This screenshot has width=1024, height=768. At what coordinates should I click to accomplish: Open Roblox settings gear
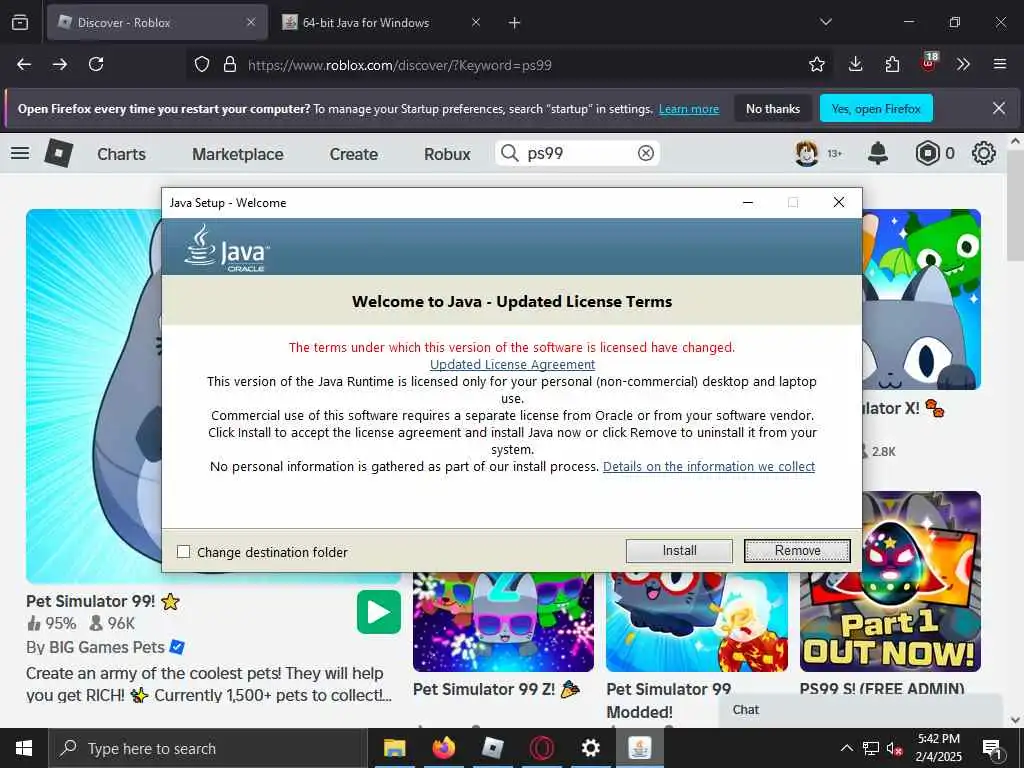coord(984,153)
